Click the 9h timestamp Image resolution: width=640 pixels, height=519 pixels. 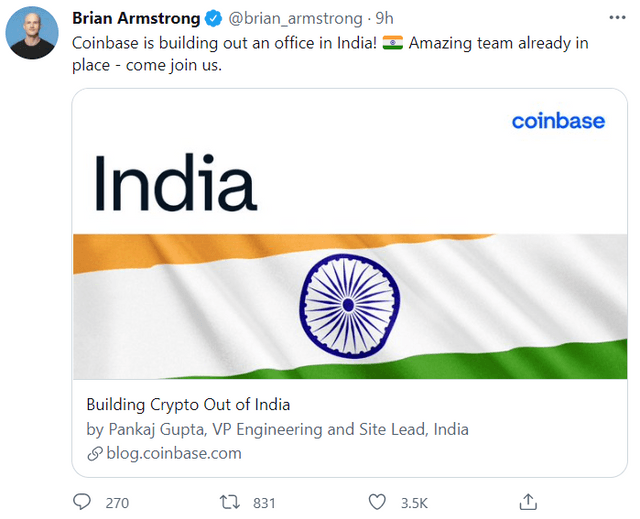[x=384, y=19]
